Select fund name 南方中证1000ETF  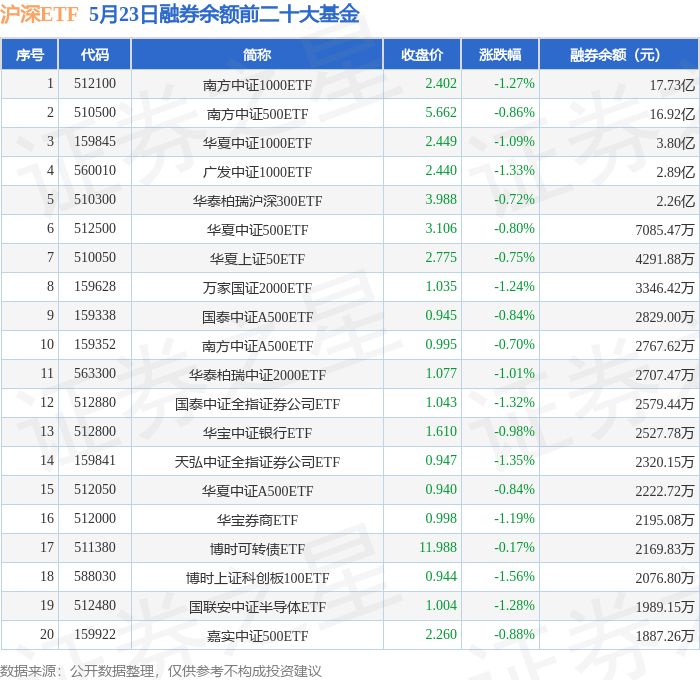tap(257, 85)
